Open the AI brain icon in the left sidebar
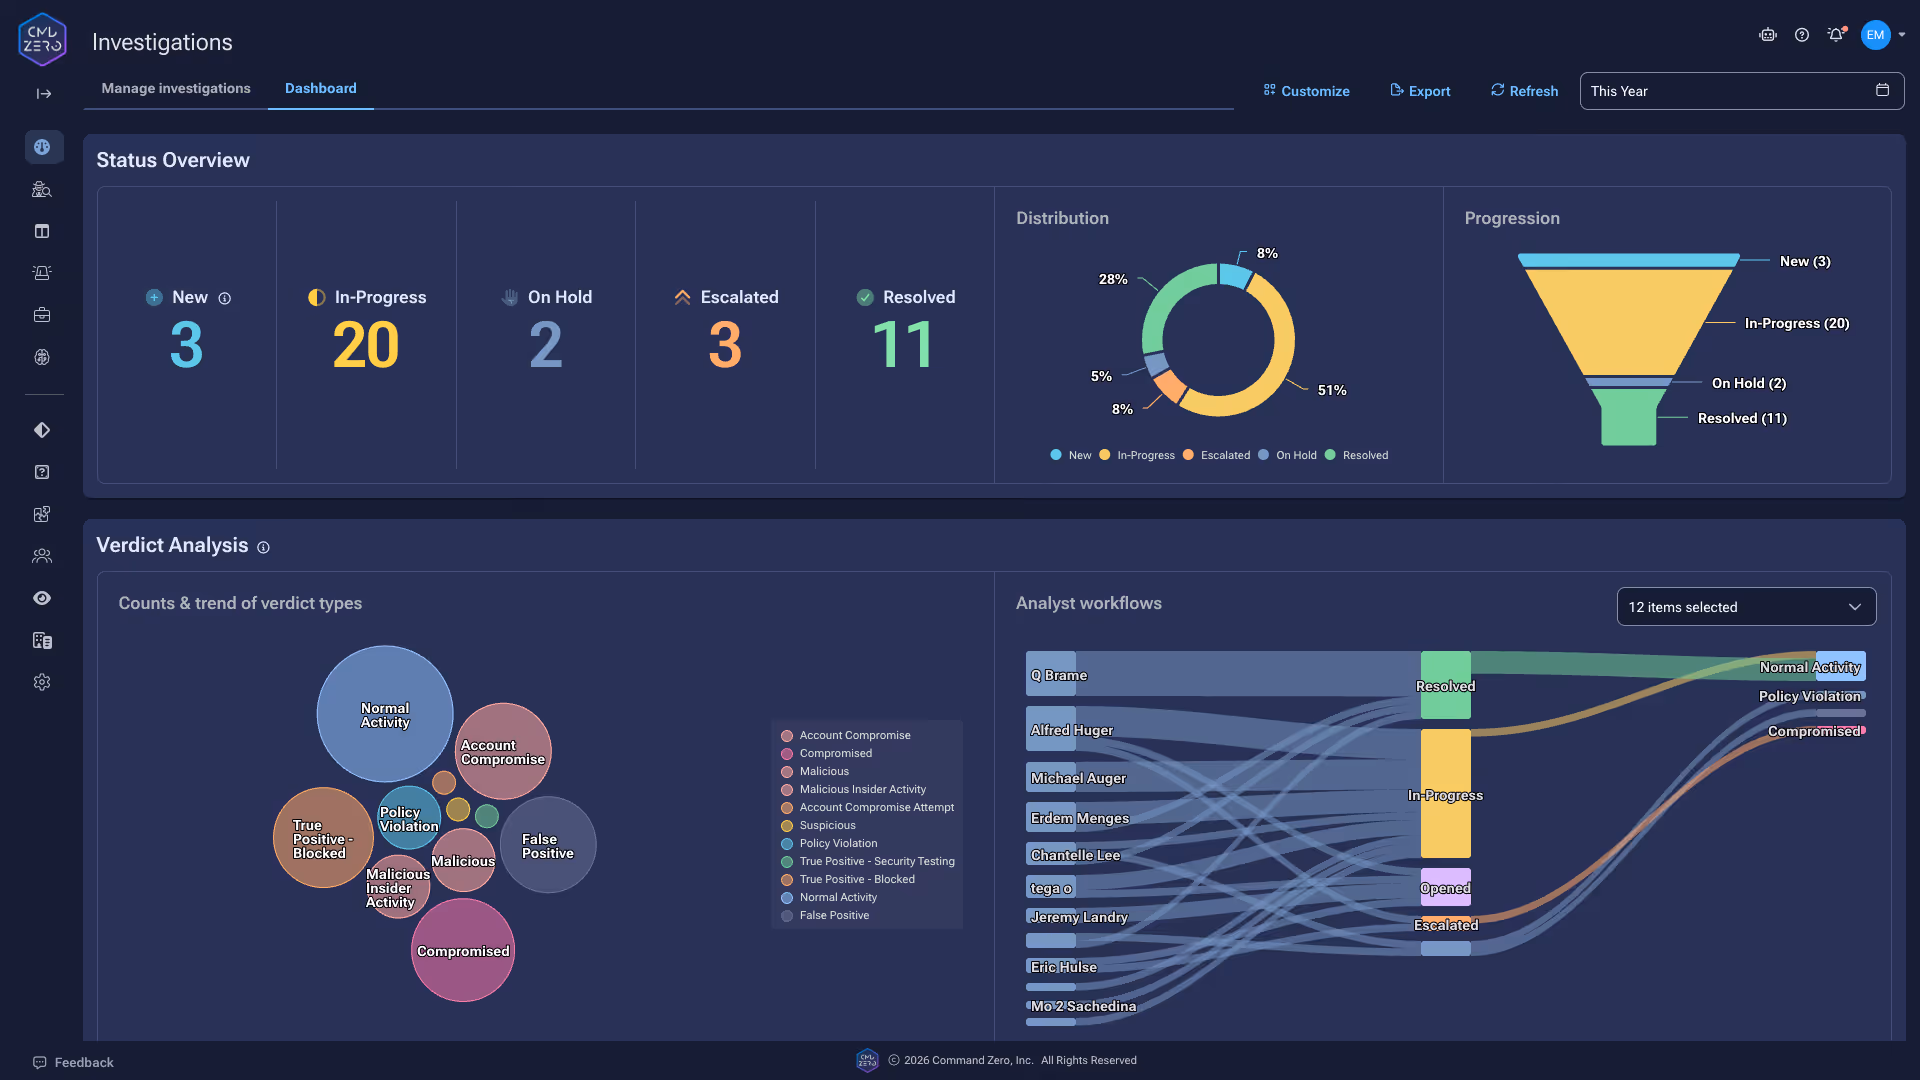Image resolution: width=1920 pixels, height=1080 pixels. (x=42, y=357)
